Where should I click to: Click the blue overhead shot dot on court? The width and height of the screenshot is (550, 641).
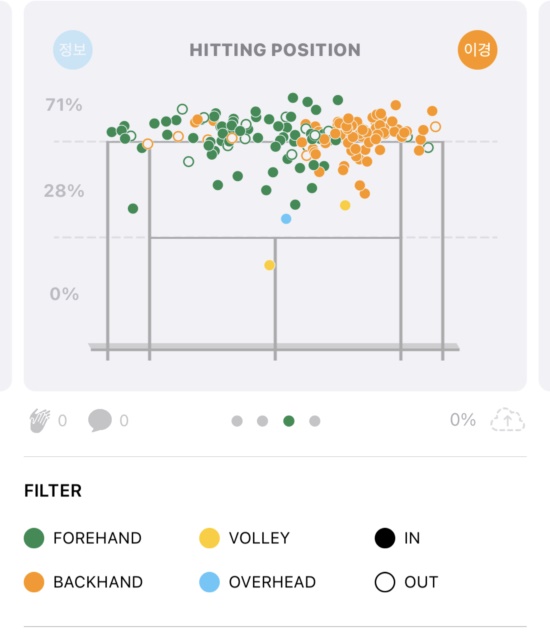pos(286,219)
